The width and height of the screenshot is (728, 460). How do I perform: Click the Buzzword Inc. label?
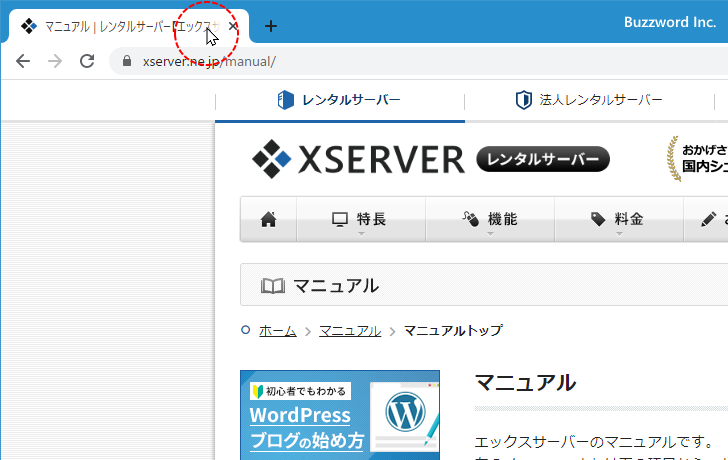[670, 22]
